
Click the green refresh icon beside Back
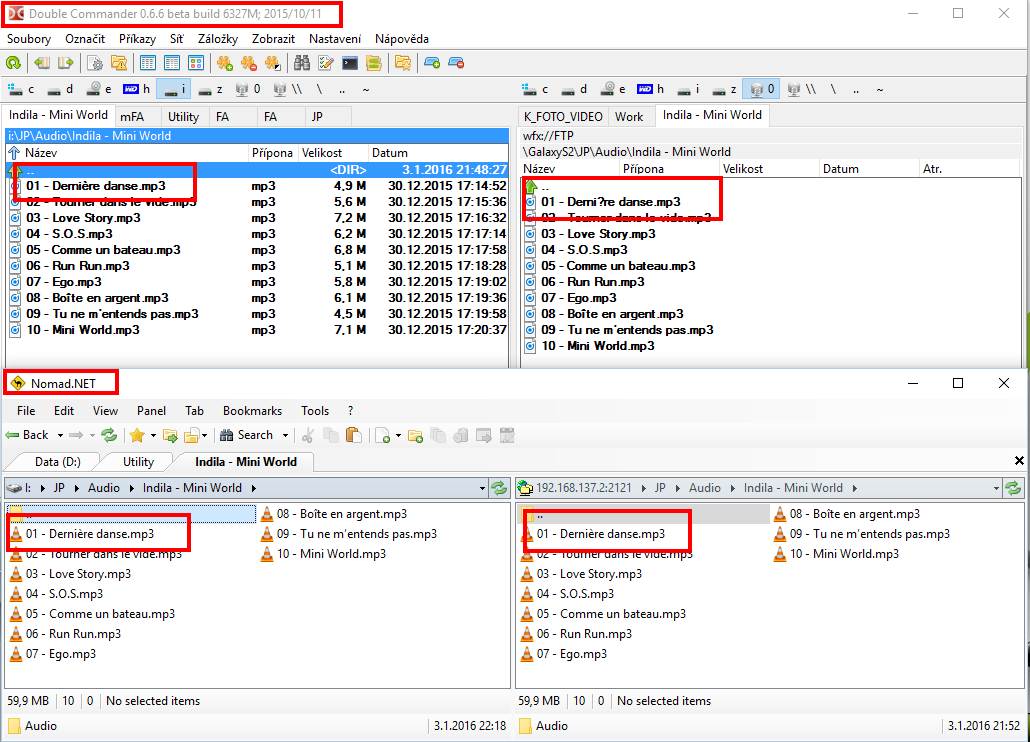tap(109, 435)
